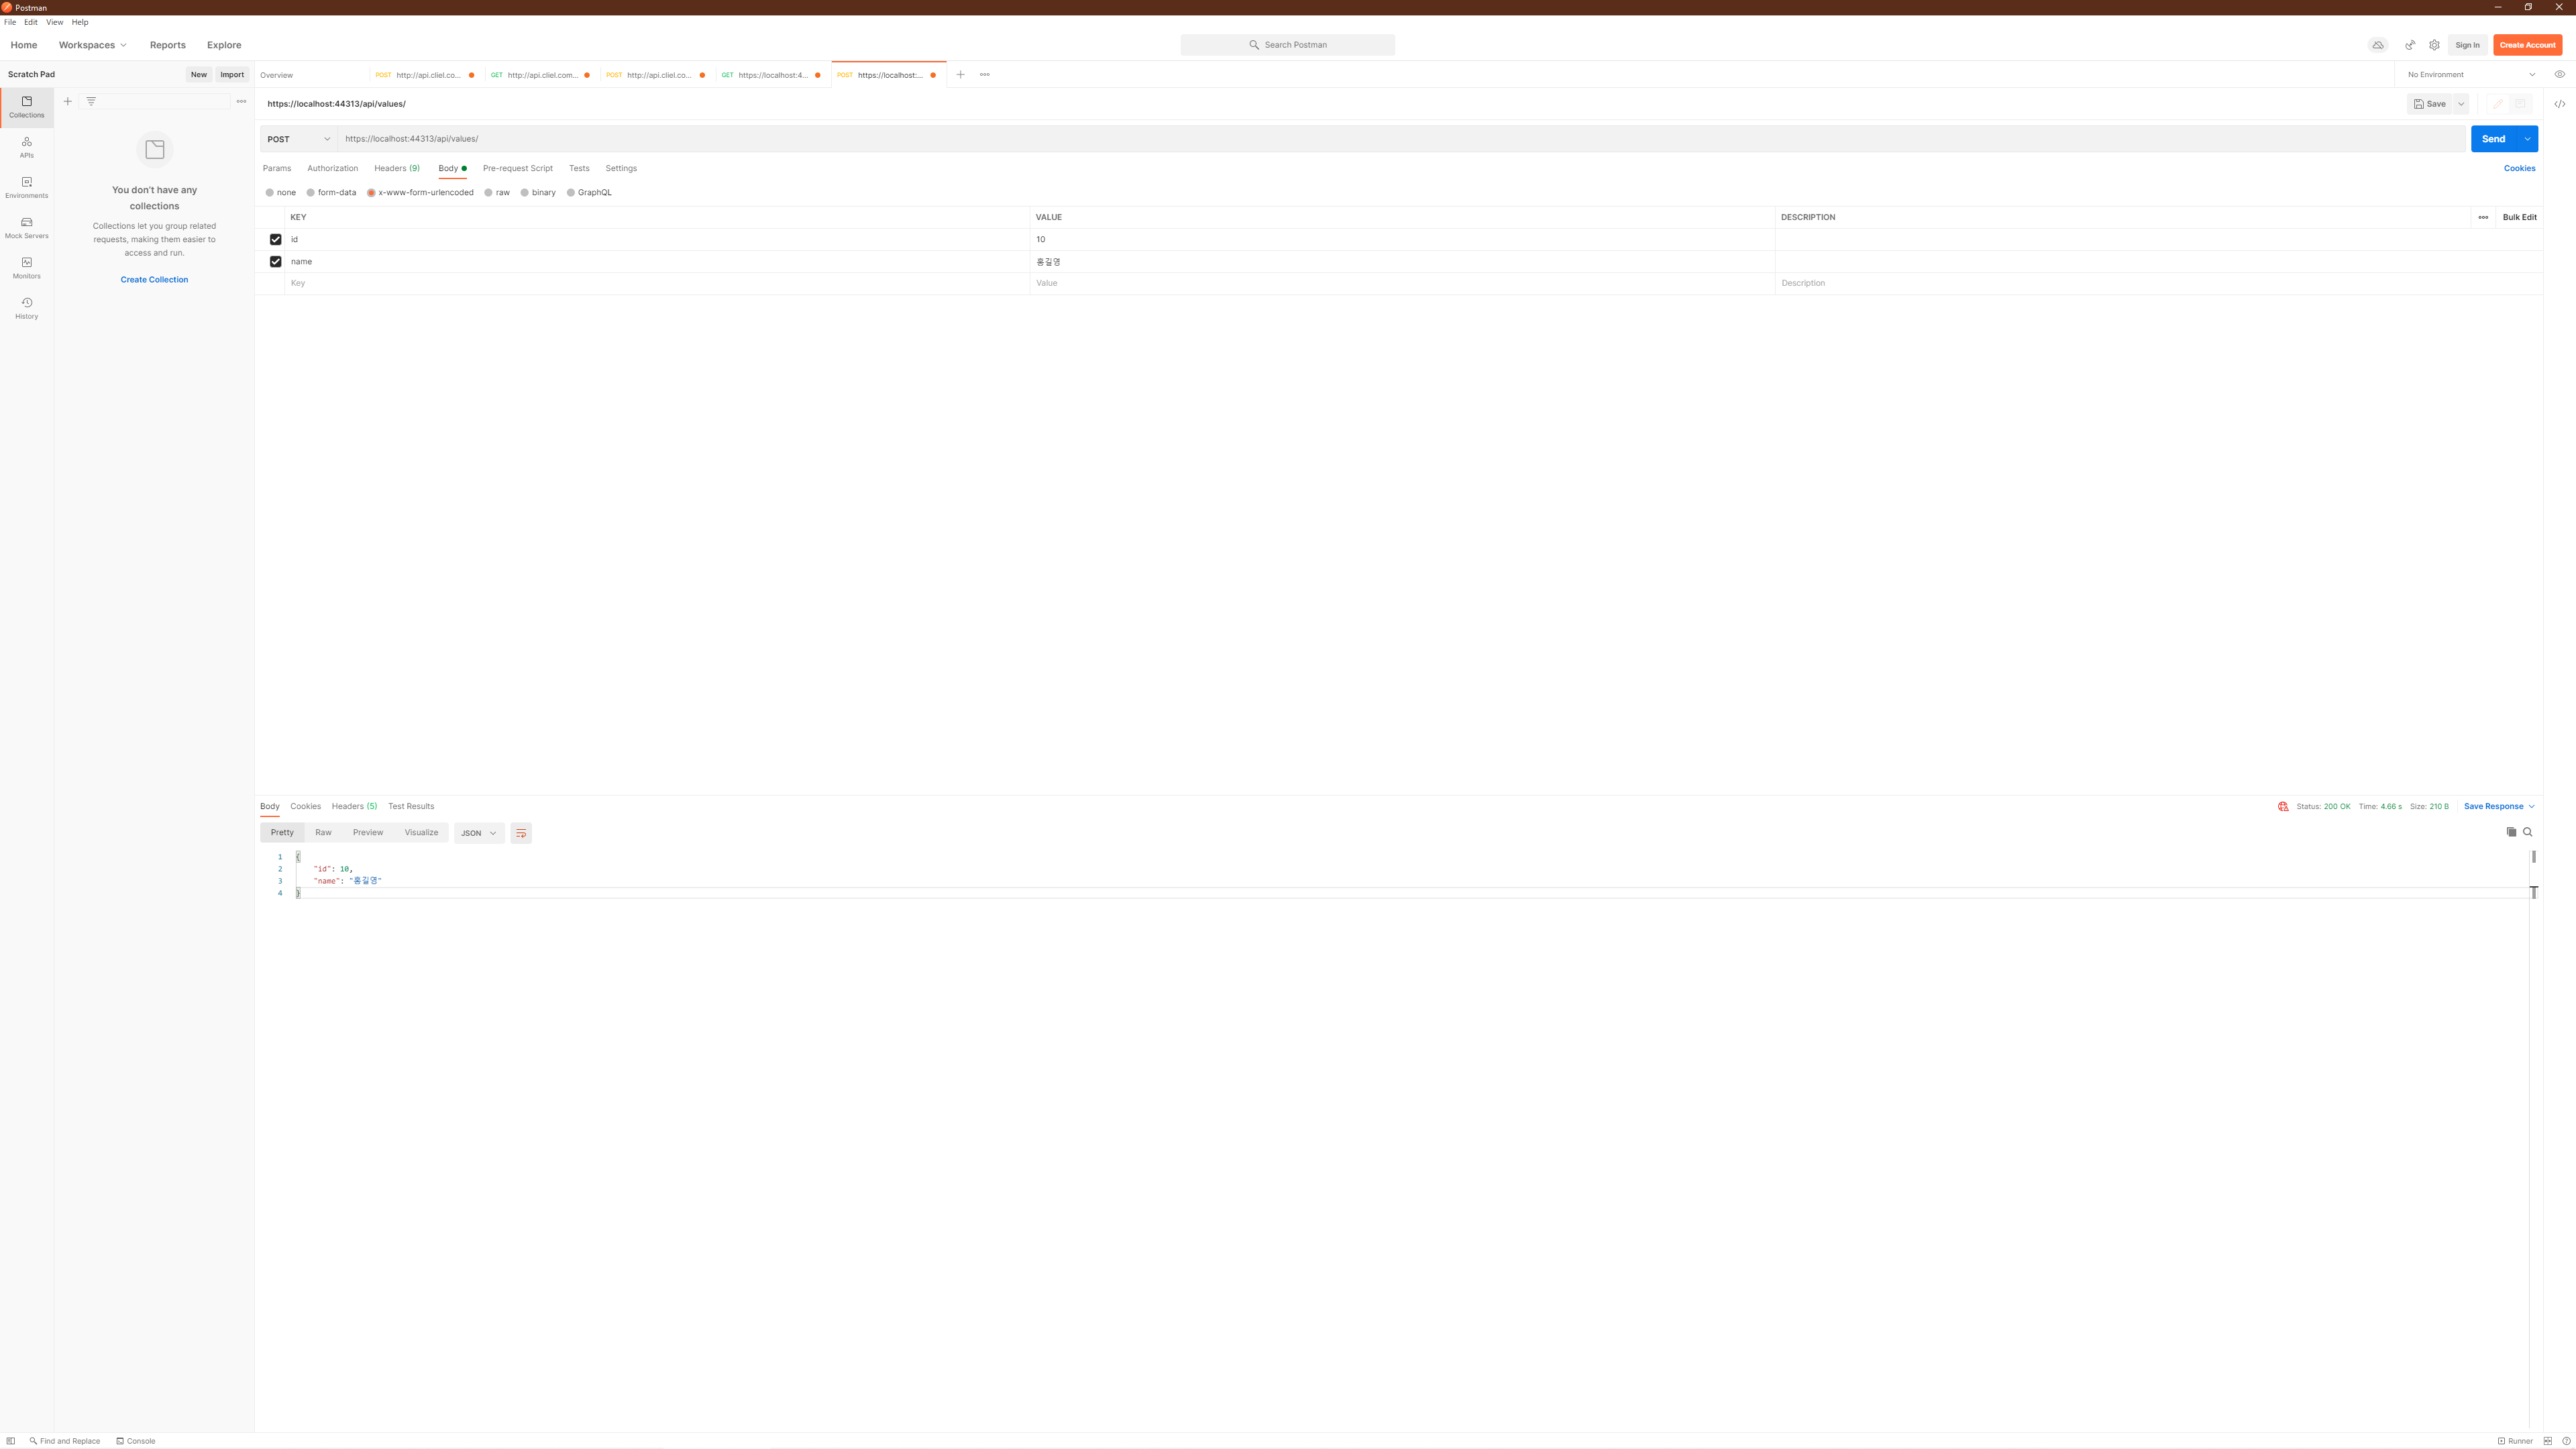Uncheck the name parameter checkbox
The image size is (2576, 1449).
point(276,262)
